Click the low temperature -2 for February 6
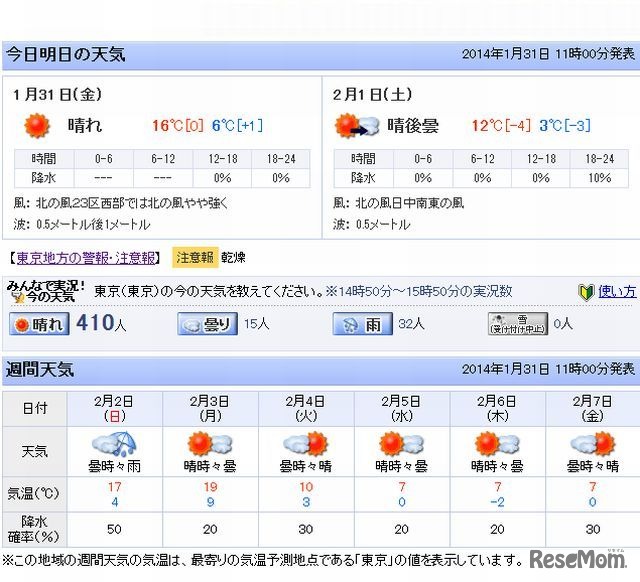Viewport: 640px width, 582px height. pos(498,502)
